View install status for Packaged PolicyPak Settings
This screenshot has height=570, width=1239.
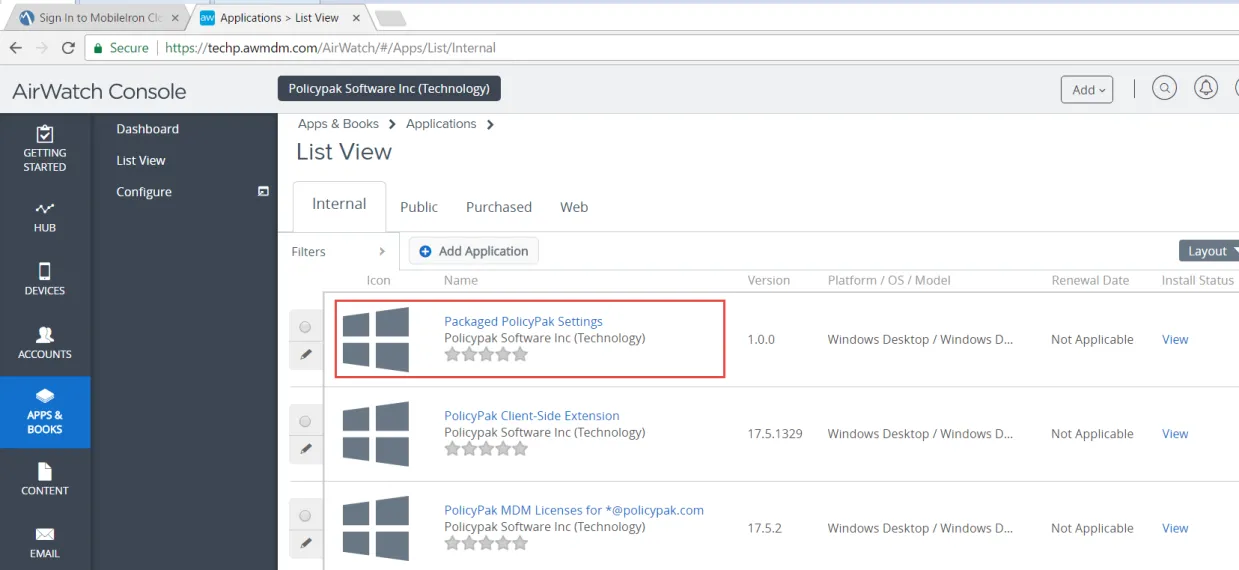(x=1175, y=340)
